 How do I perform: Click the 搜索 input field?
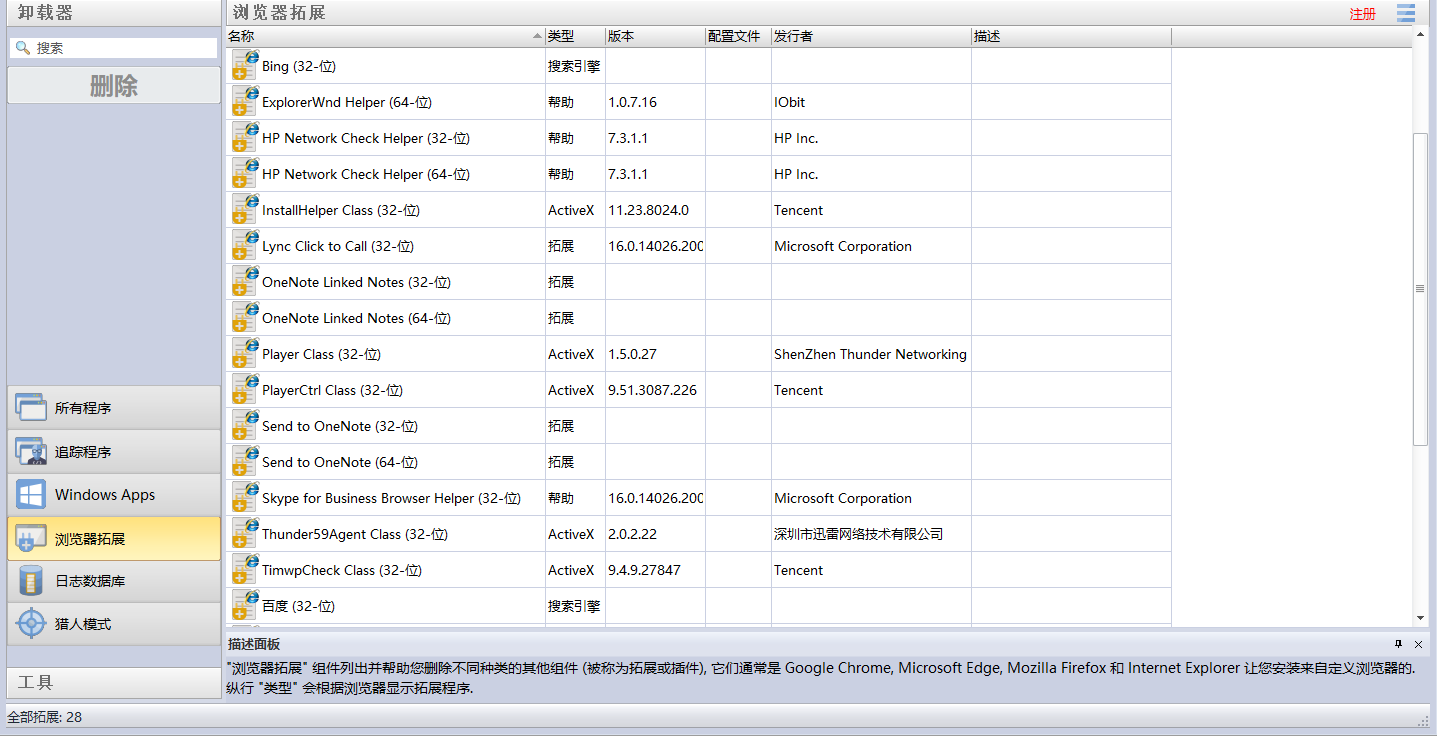tap(113, 48)
